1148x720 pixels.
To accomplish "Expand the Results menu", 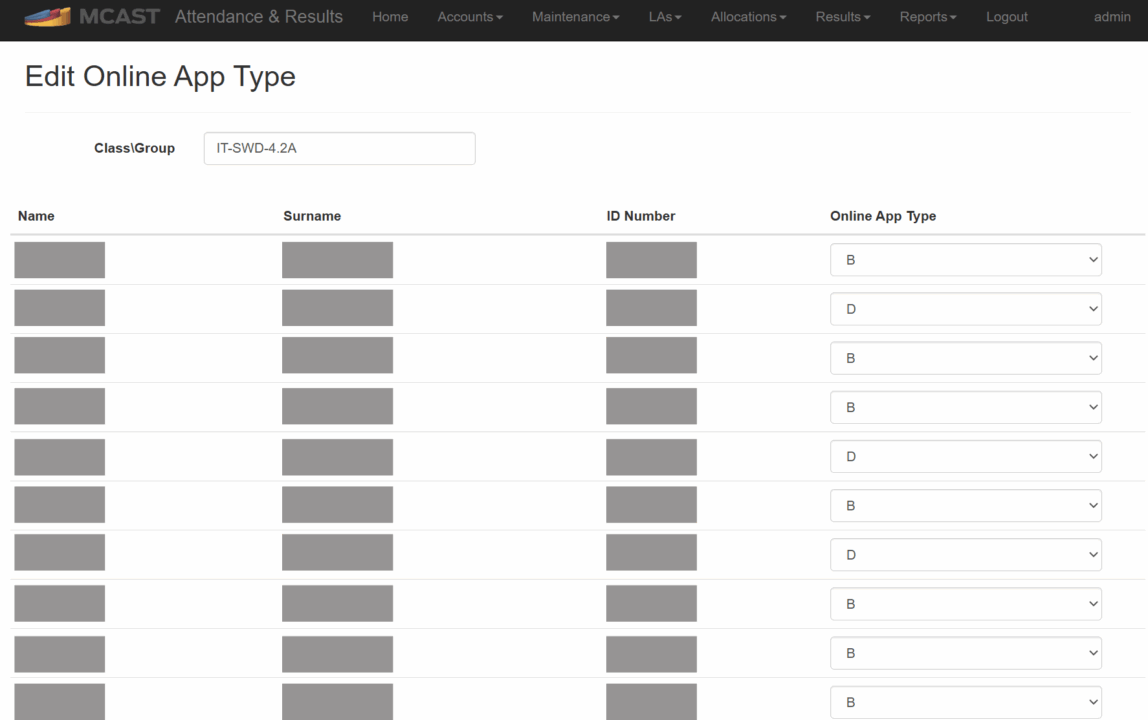I will tap(842, 17).
